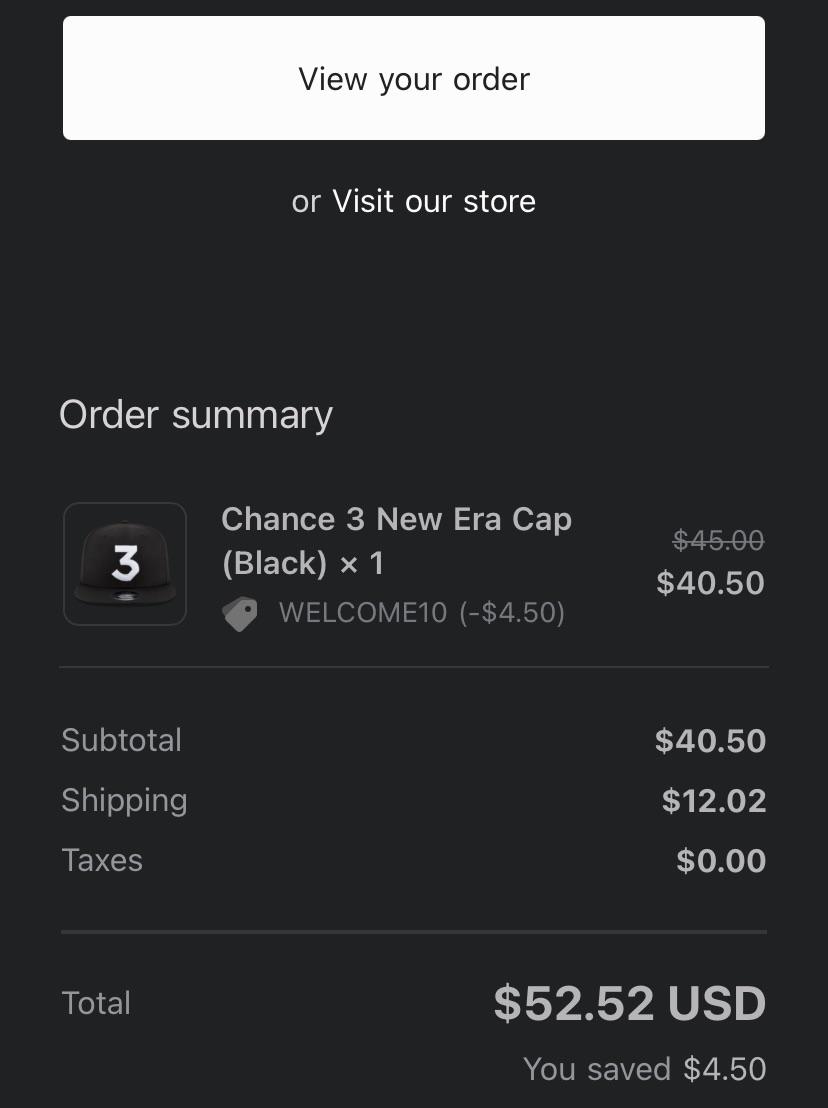Click the Total label
This screenshot has width=828, height=1108.
(x=95, y=1003)
